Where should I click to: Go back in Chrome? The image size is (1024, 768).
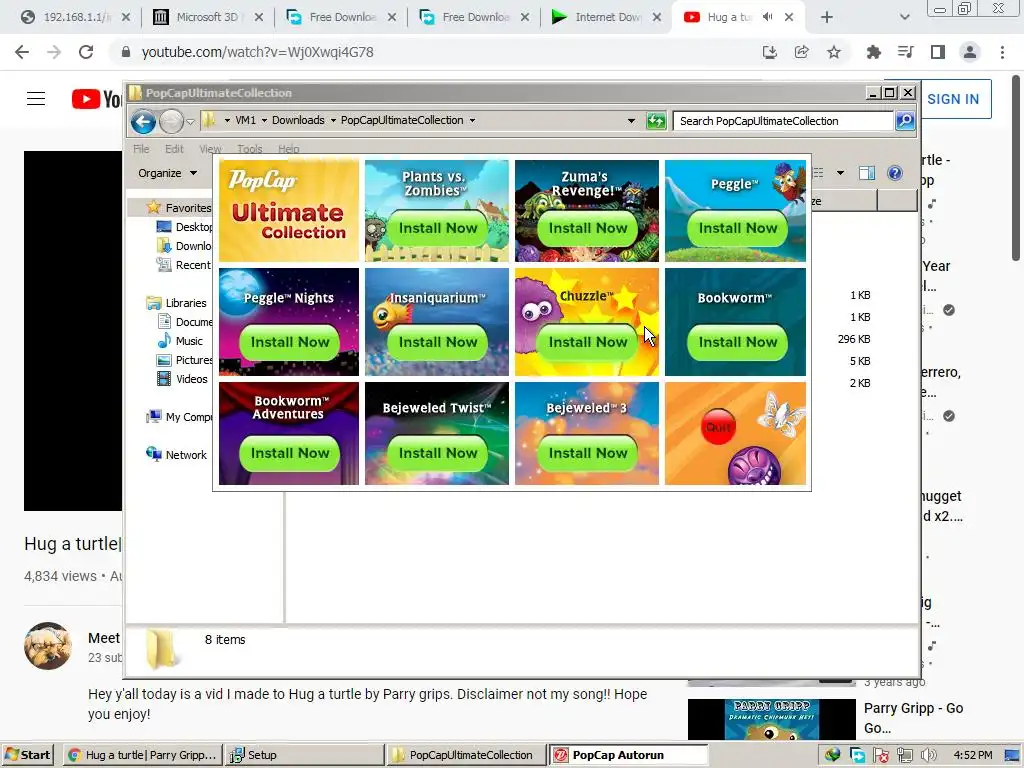[22, 52]
